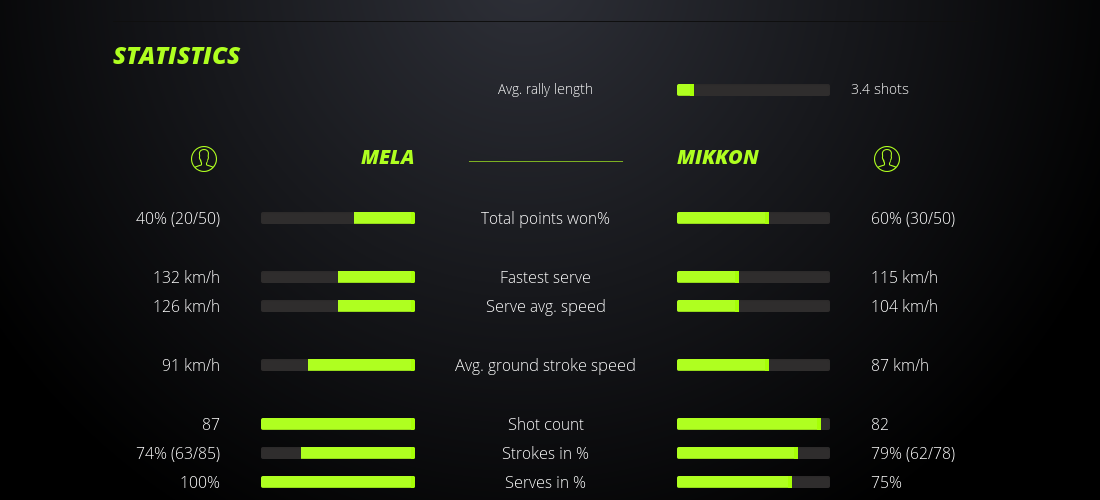Click Mikkon's Total points won bar
Viewport: 1100px width, 500px height.
[753, 218]
